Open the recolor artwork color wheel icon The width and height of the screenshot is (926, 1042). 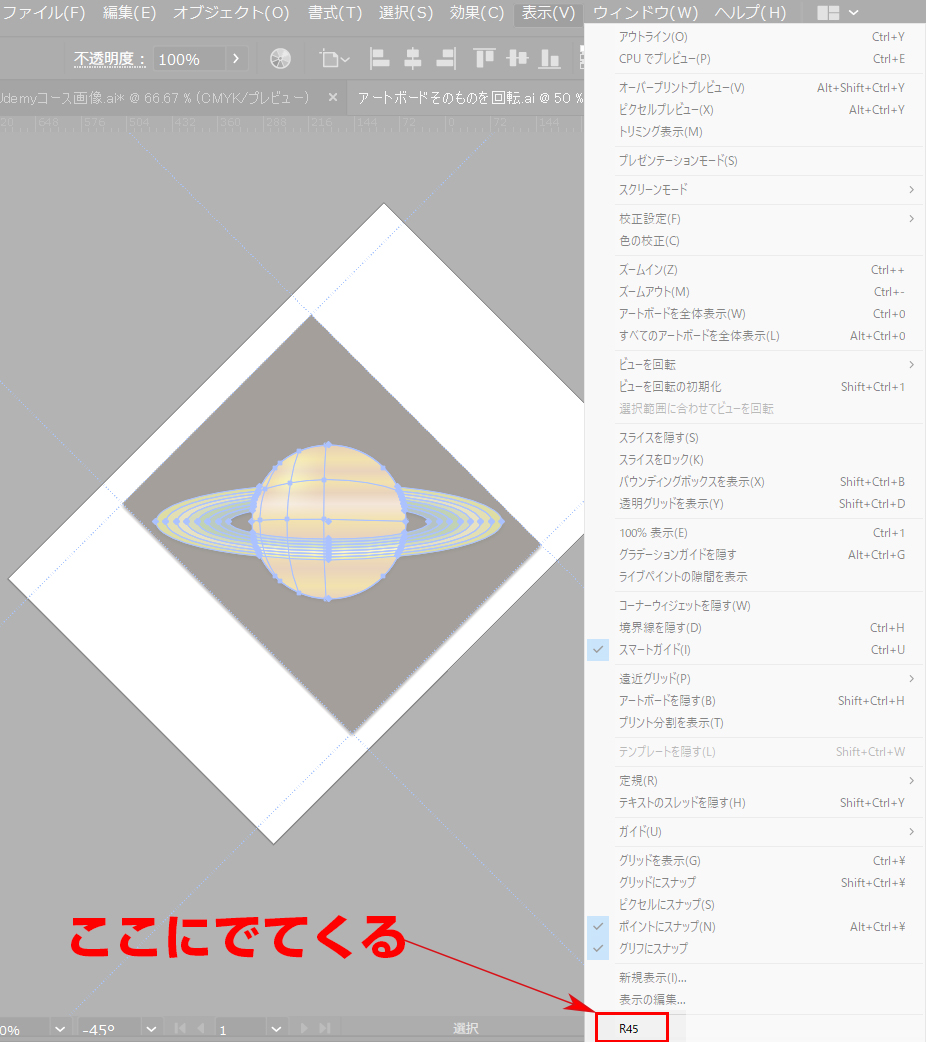(x=281, y=59)
